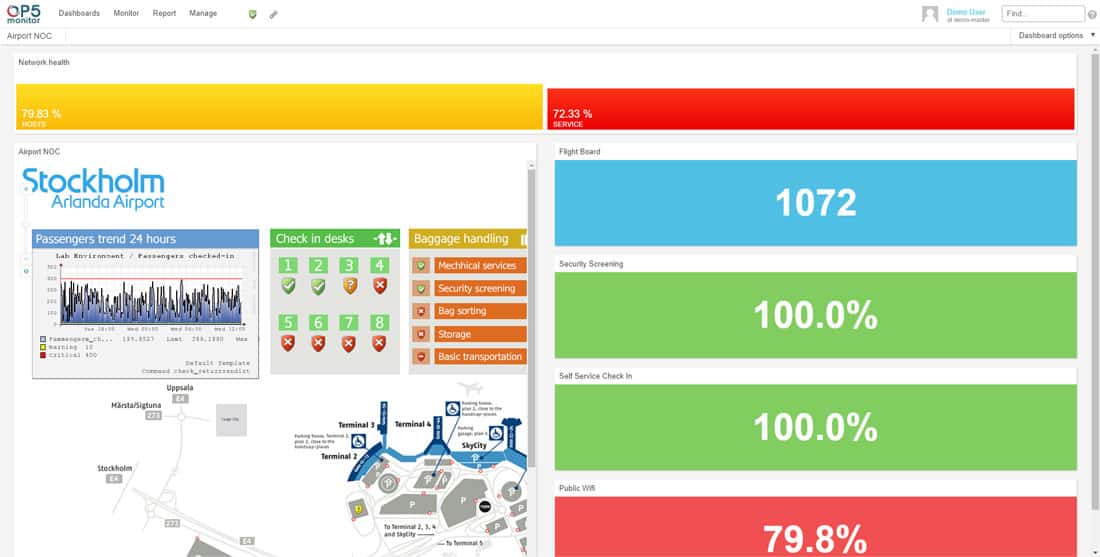Screen dimensions: 1100x557
Task: Open the Bag sorting item
Action: point(480,311)
